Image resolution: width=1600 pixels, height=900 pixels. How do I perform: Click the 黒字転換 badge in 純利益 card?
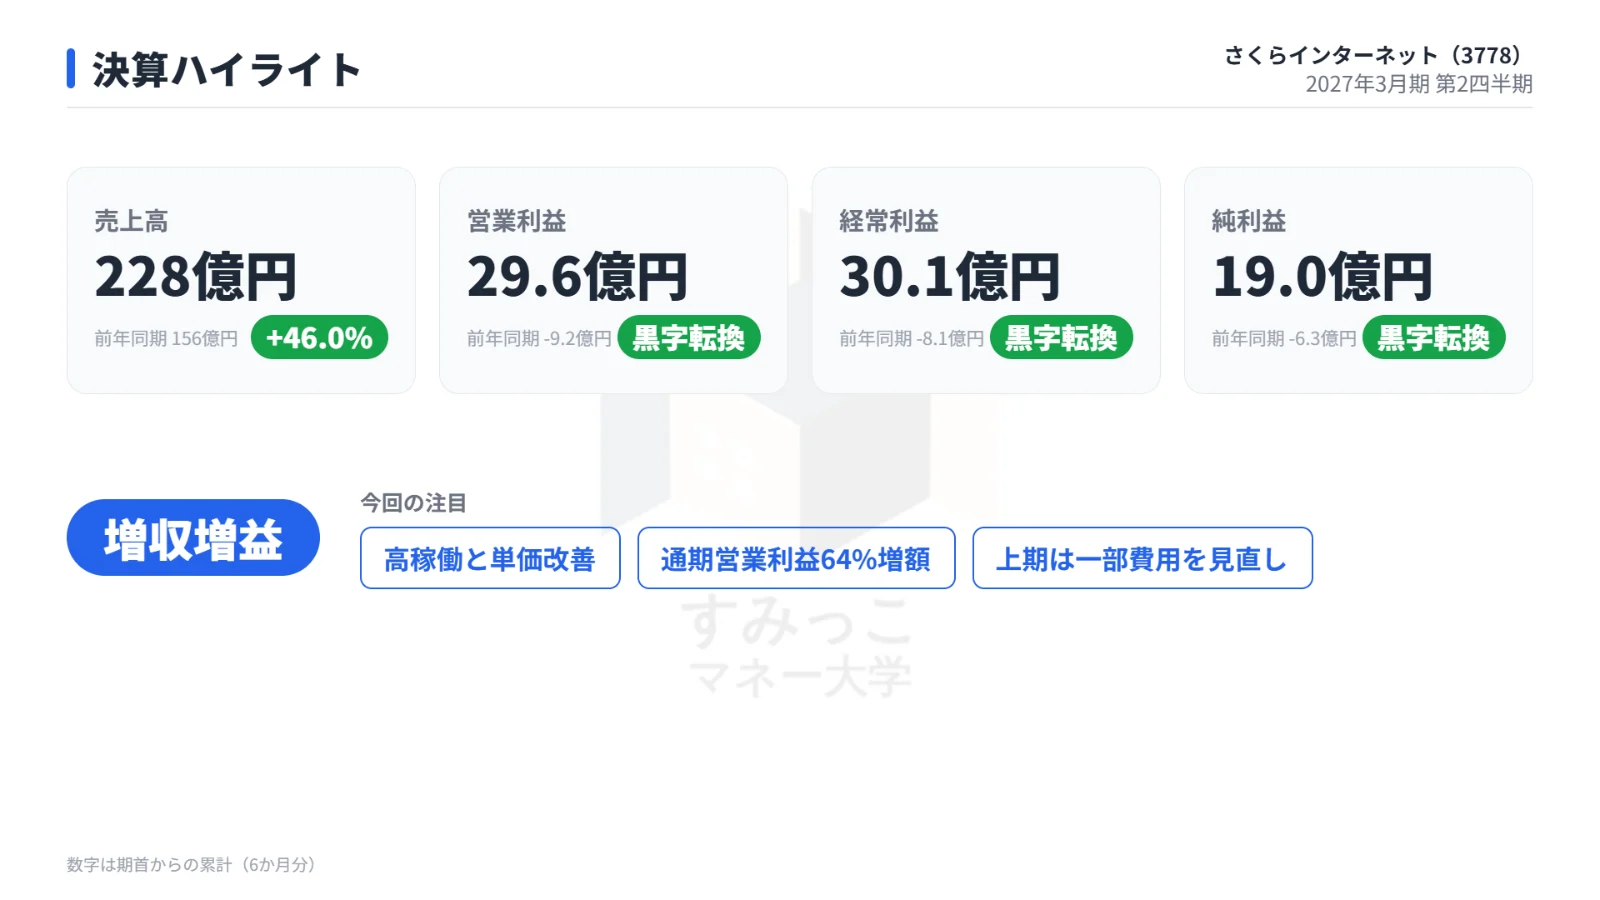pyautogui.click(x=1434, y=338)
